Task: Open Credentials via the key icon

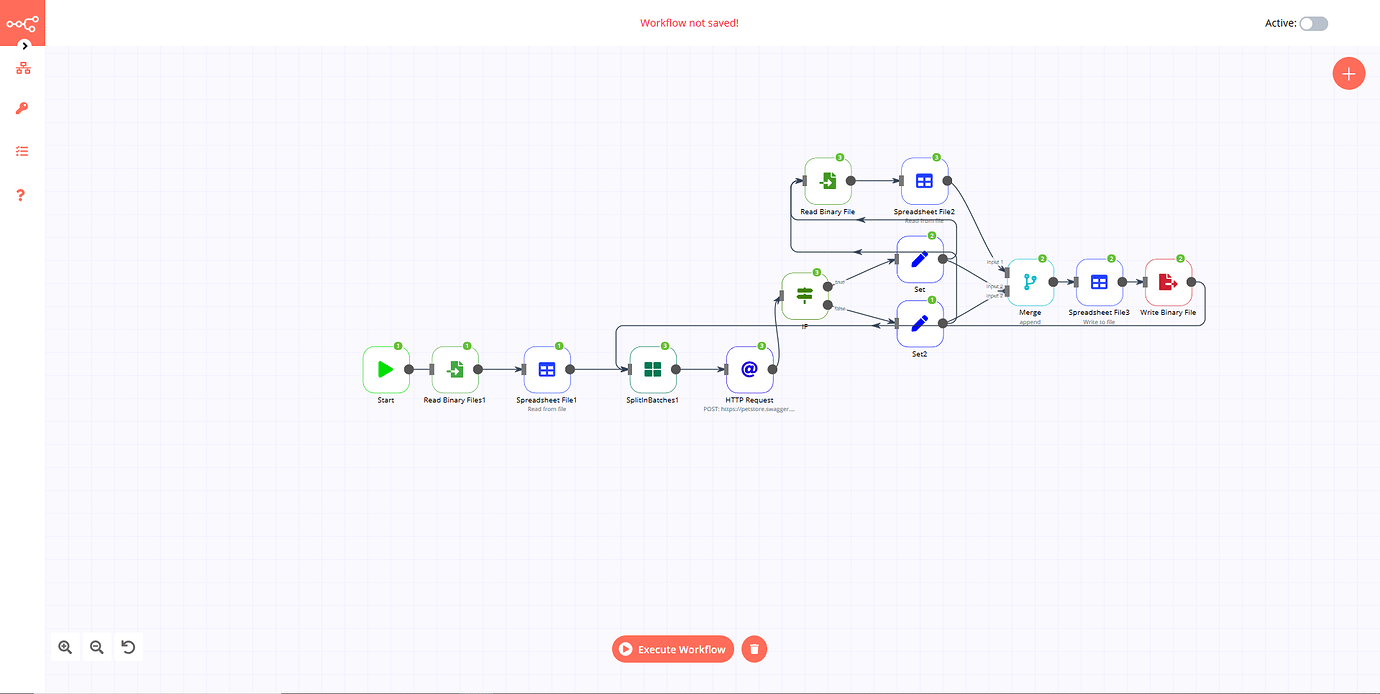Action: tap(21, 108)
